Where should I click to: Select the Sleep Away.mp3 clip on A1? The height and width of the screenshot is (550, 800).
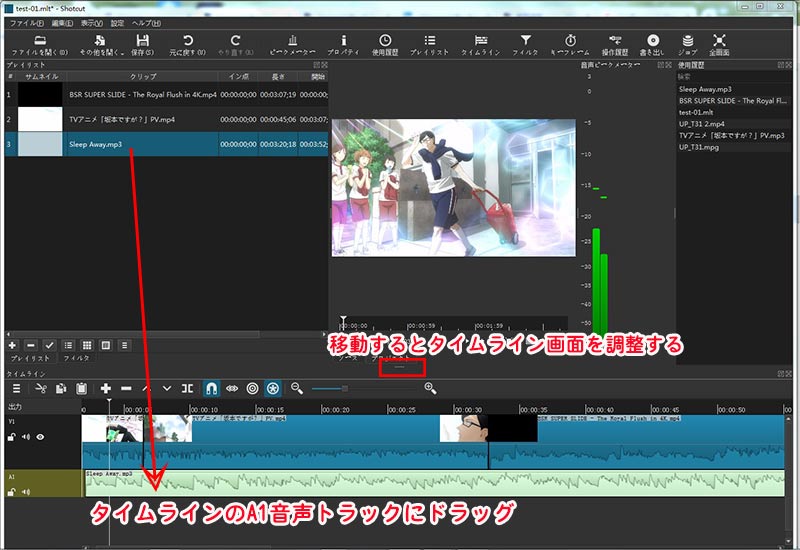tap(435, 483)
